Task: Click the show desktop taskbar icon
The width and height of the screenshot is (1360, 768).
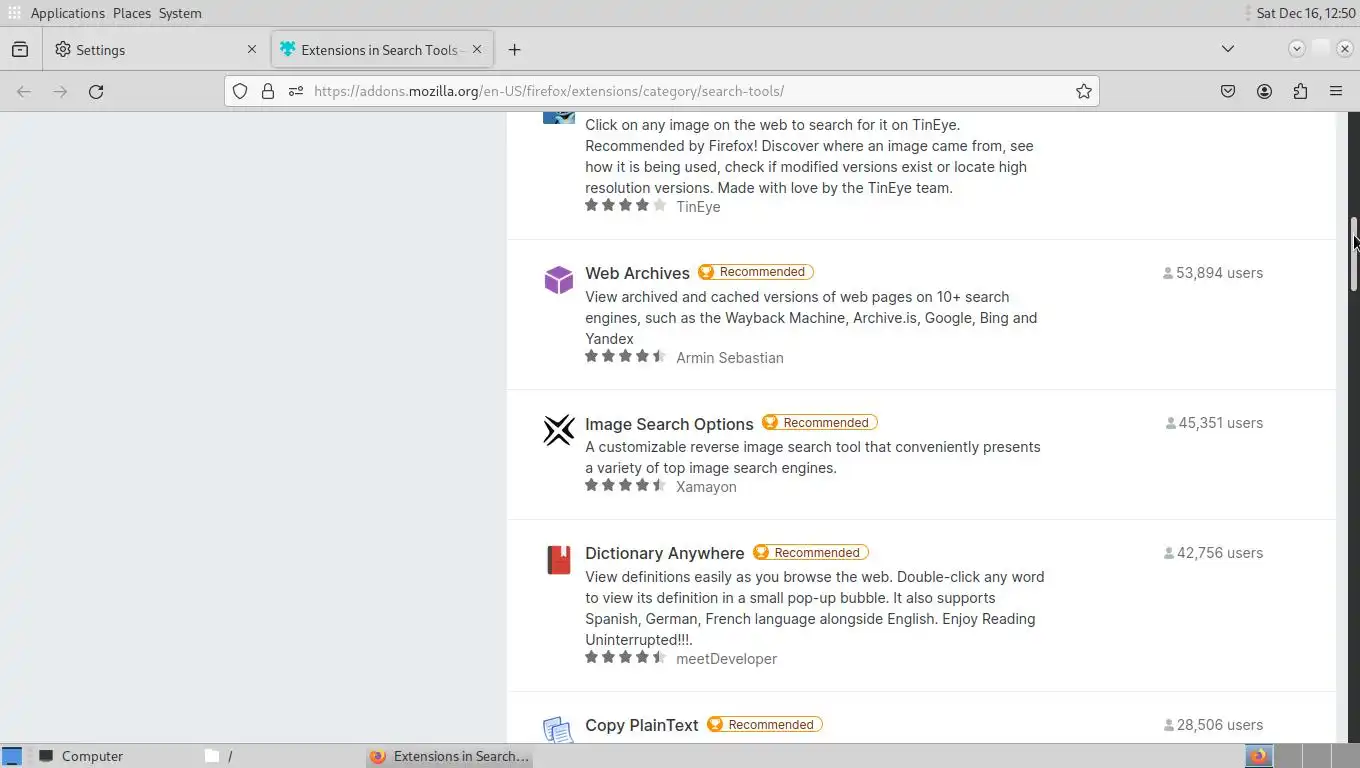Action: [11, 756]
